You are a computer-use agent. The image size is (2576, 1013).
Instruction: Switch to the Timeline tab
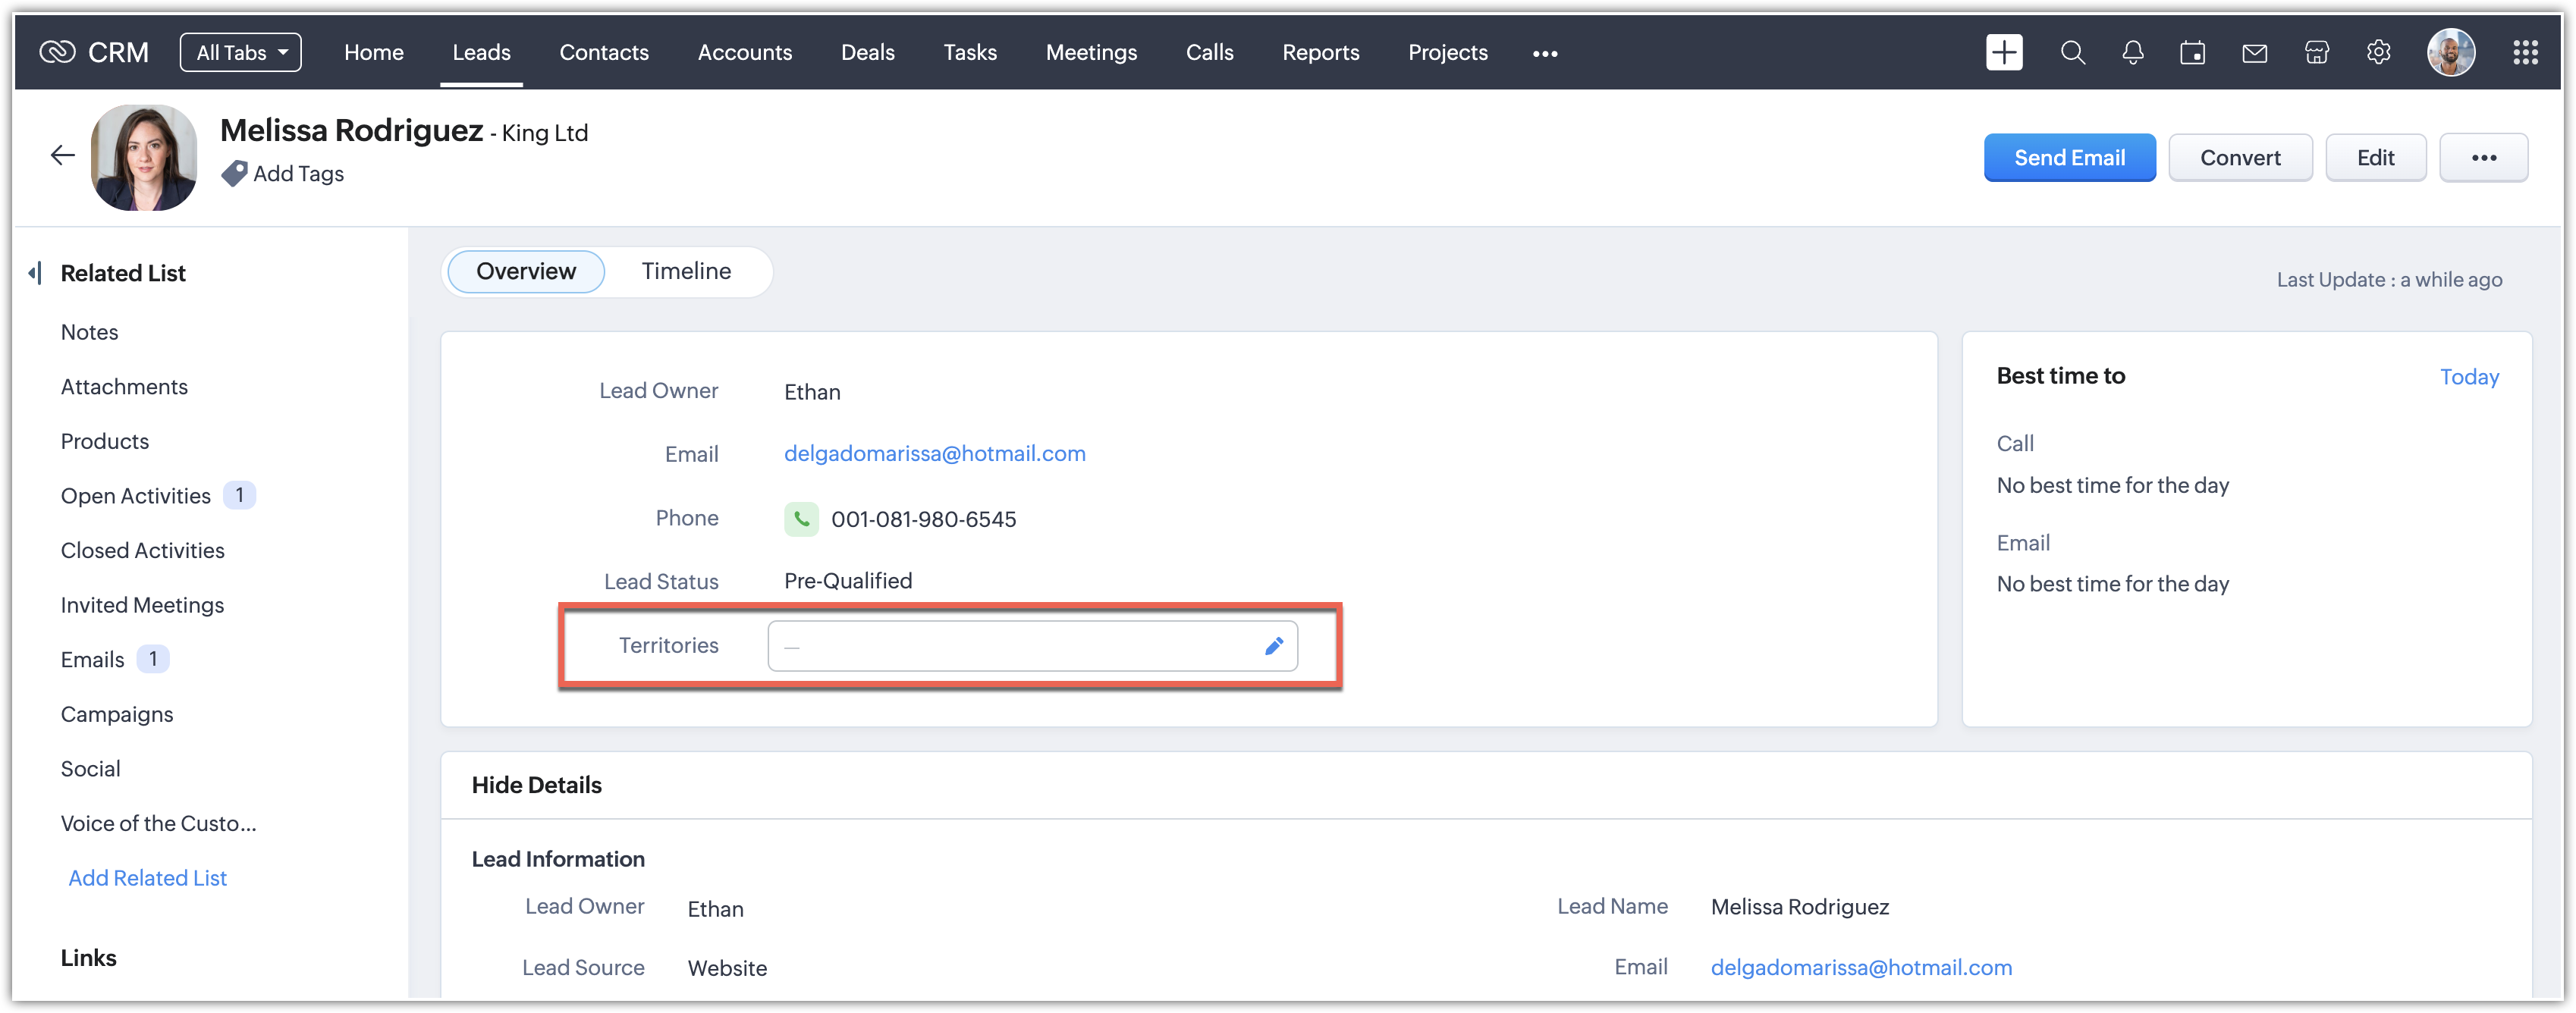(686, 271)
